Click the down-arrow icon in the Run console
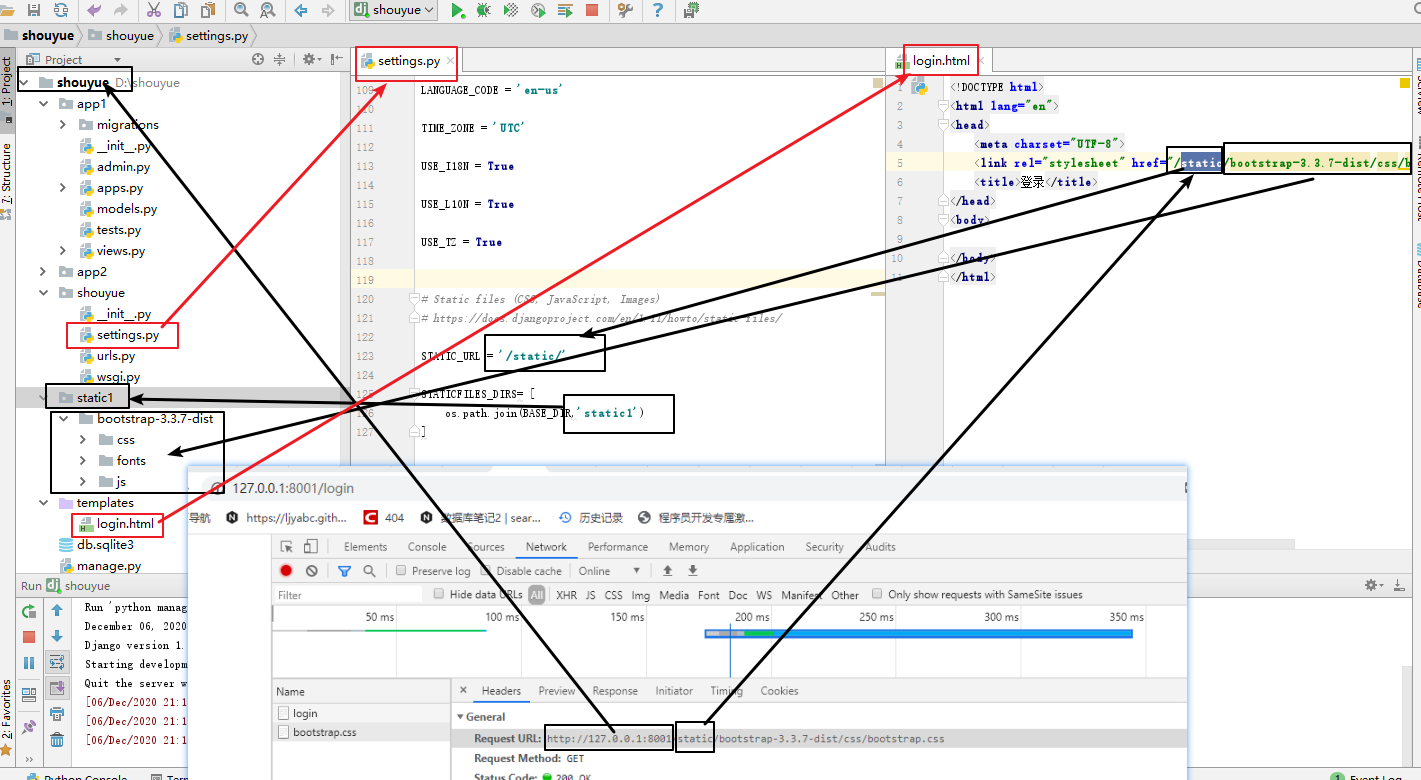Image resolution: width=1421 pixels, height=780 pixels. [57, 636]
